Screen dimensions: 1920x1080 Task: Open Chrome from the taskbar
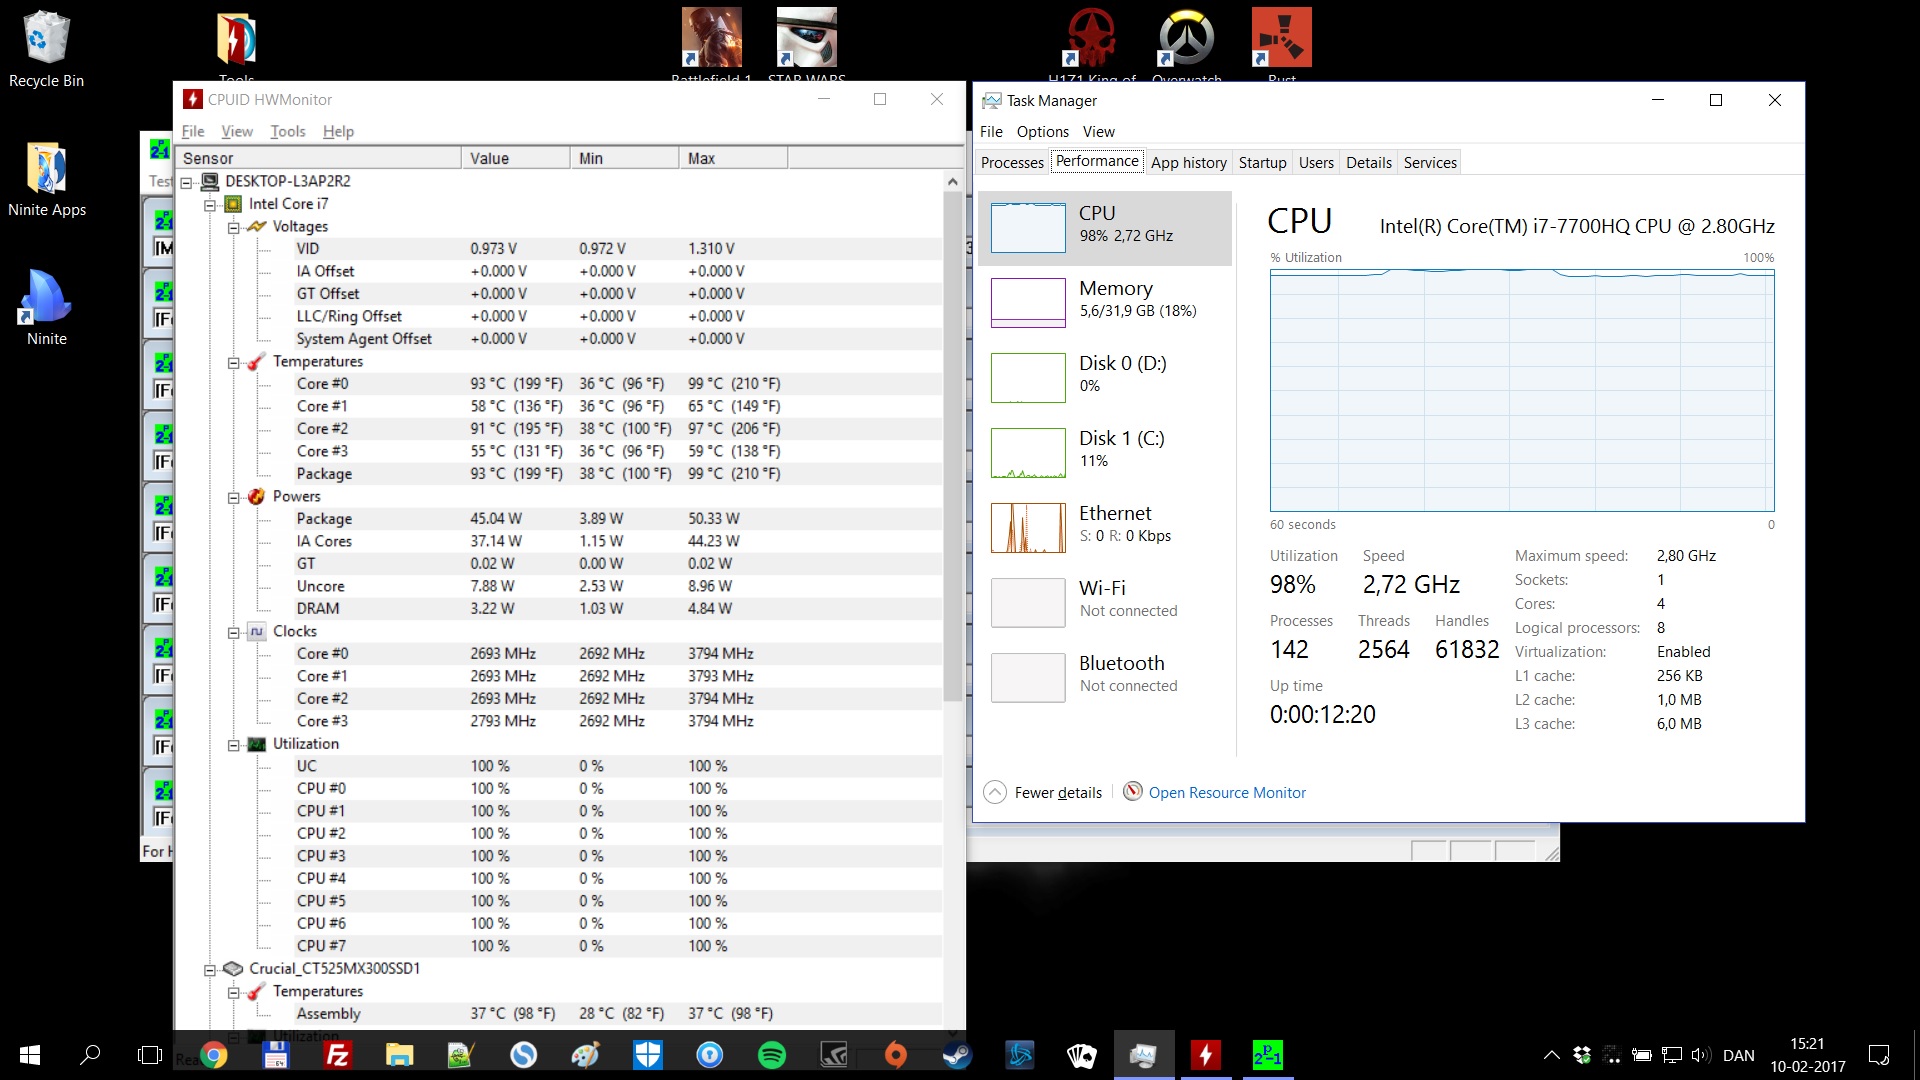pyautogui.click(x=213, y=1055)
